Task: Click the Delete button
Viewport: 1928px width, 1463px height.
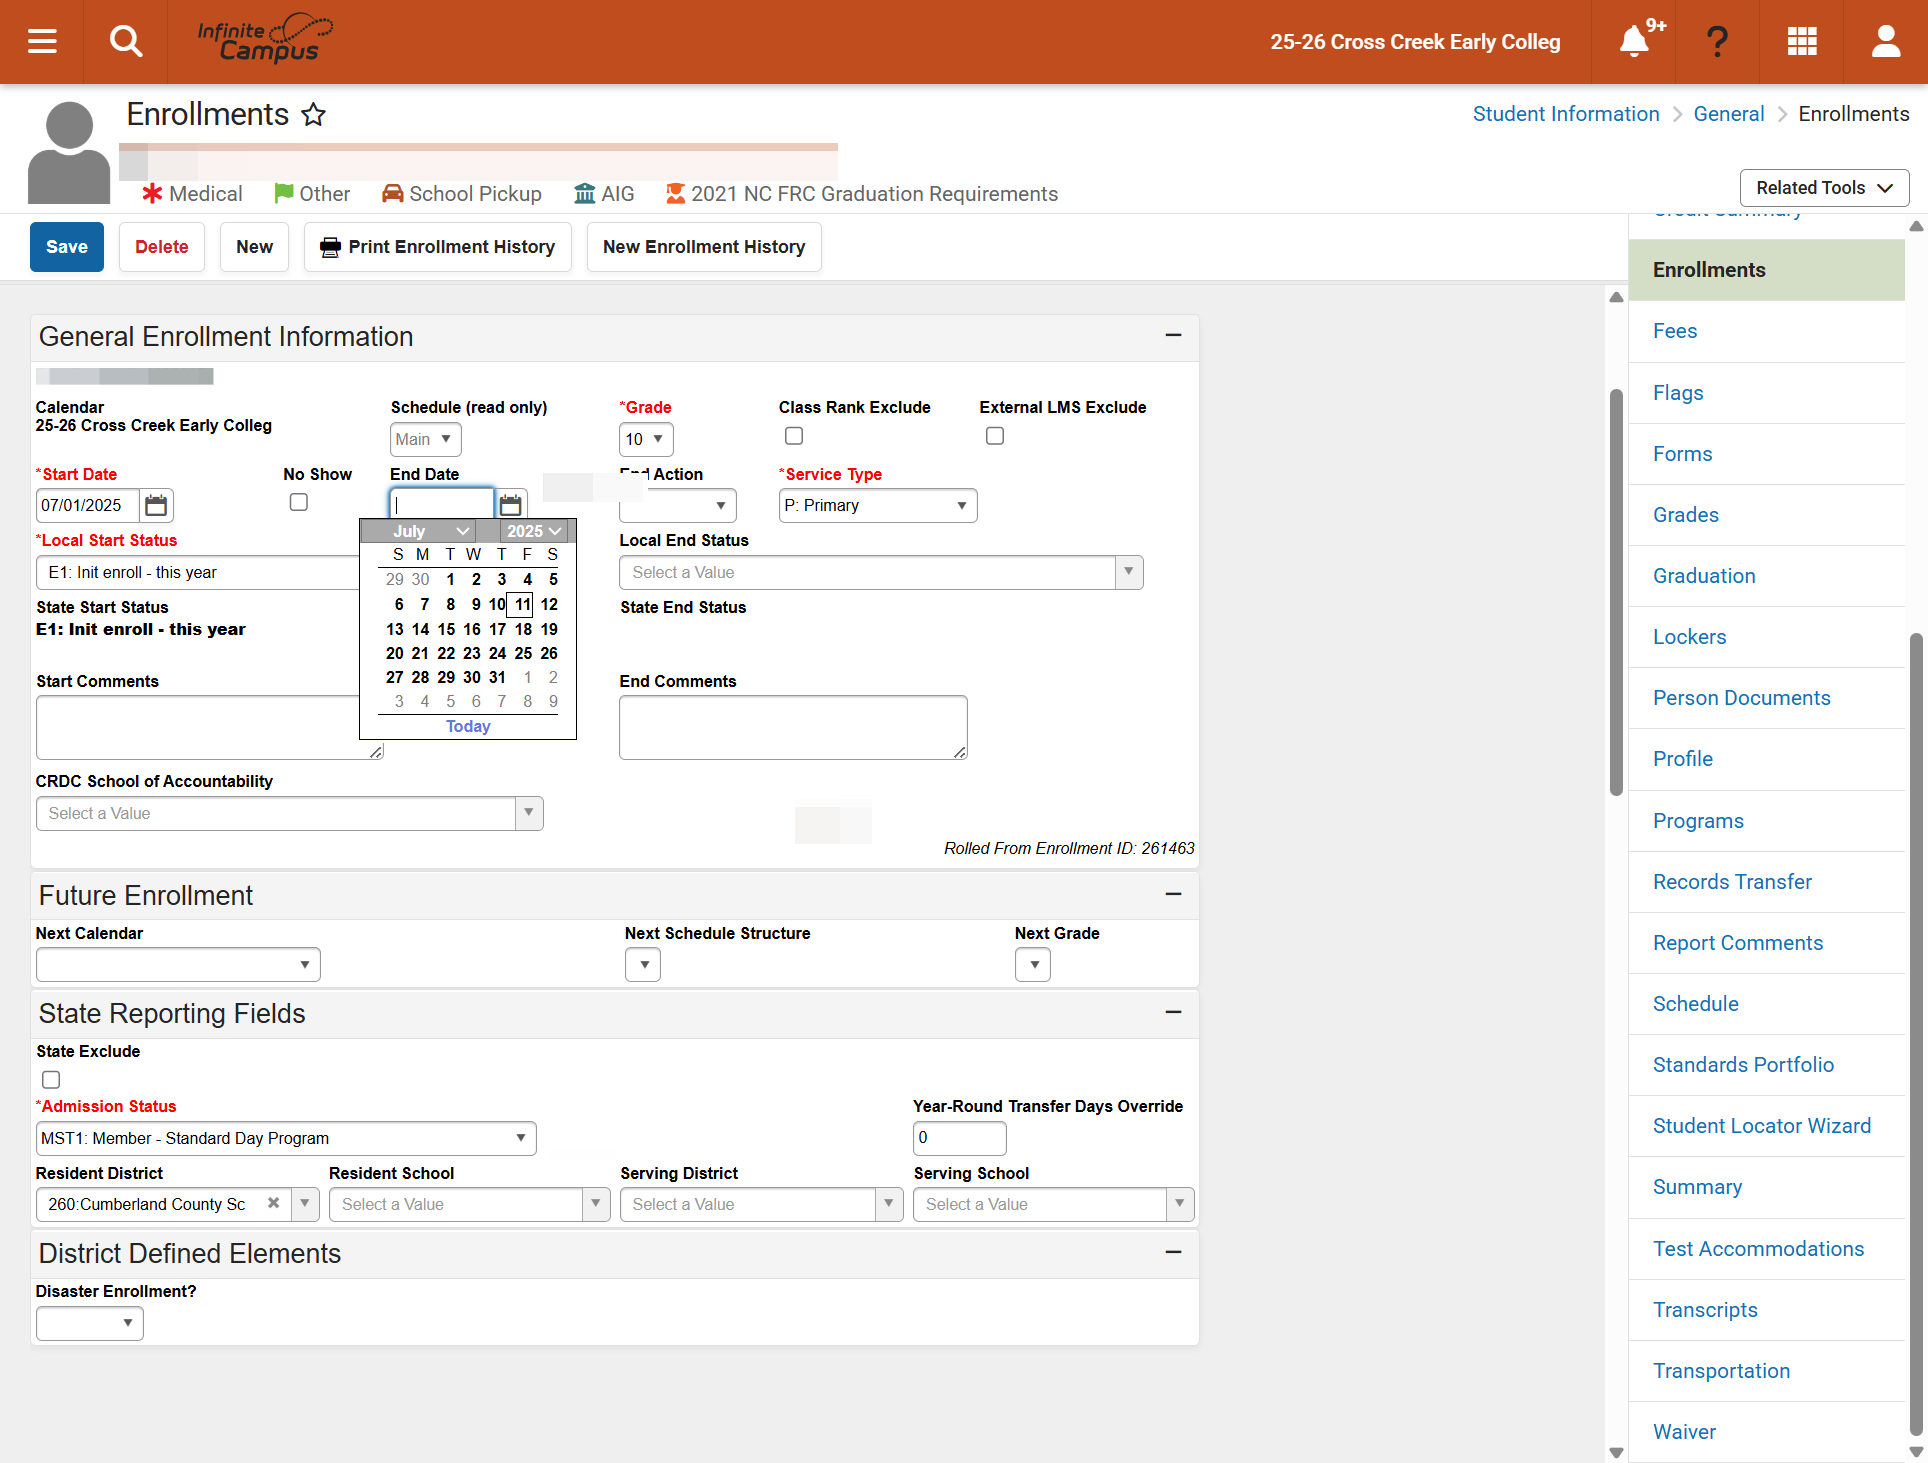Action: [162, 247]
